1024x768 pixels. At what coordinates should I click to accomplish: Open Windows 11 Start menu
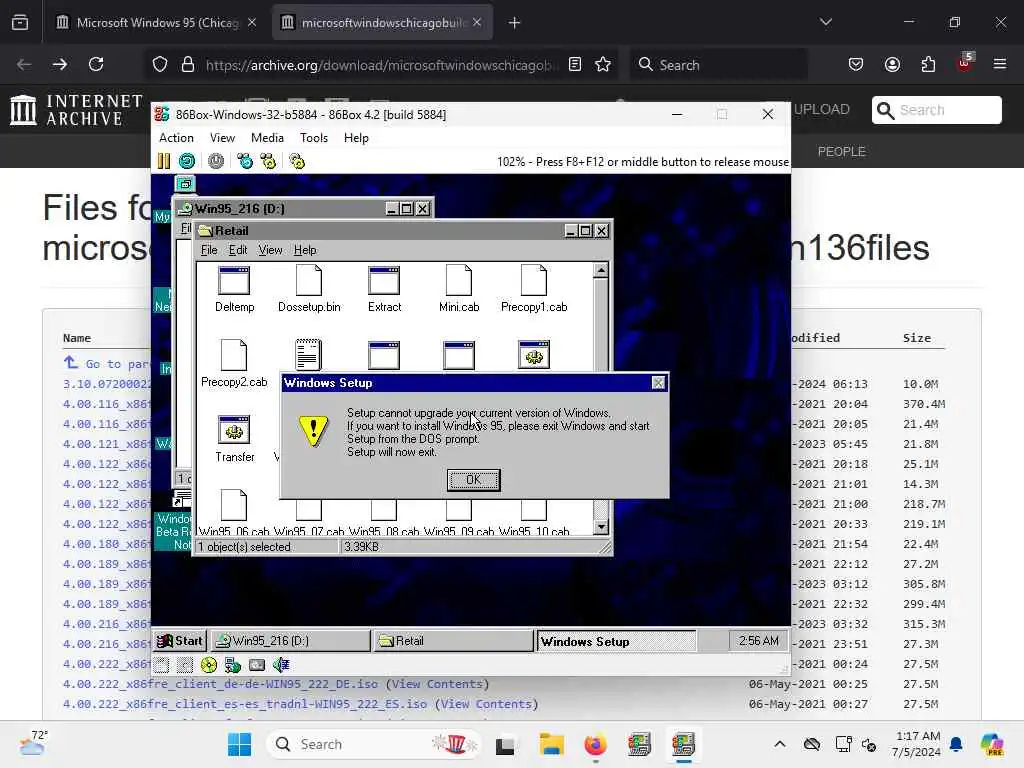239,744
